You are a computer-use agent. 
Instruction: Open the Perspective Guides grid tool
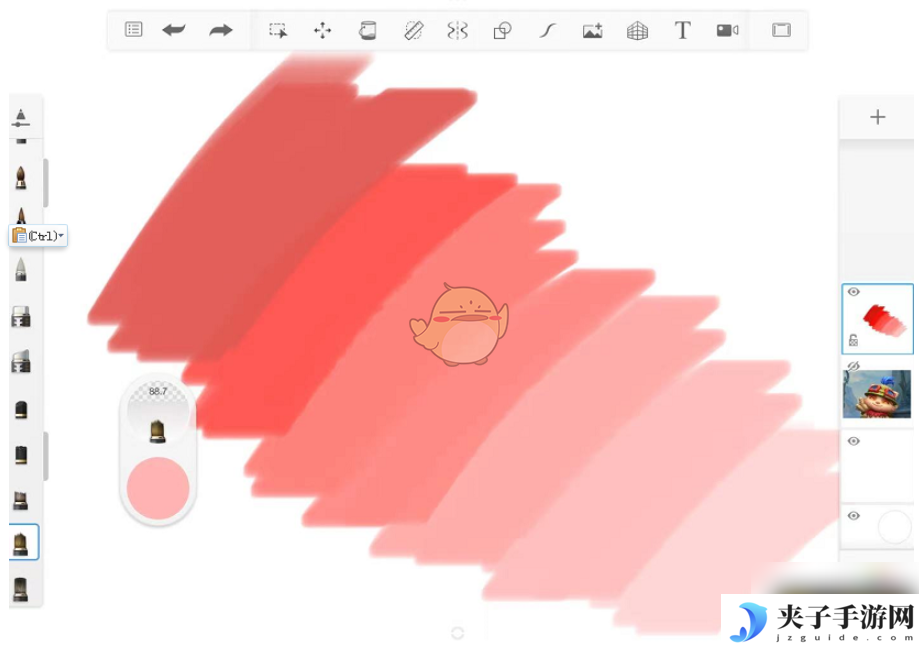(637, 30)
